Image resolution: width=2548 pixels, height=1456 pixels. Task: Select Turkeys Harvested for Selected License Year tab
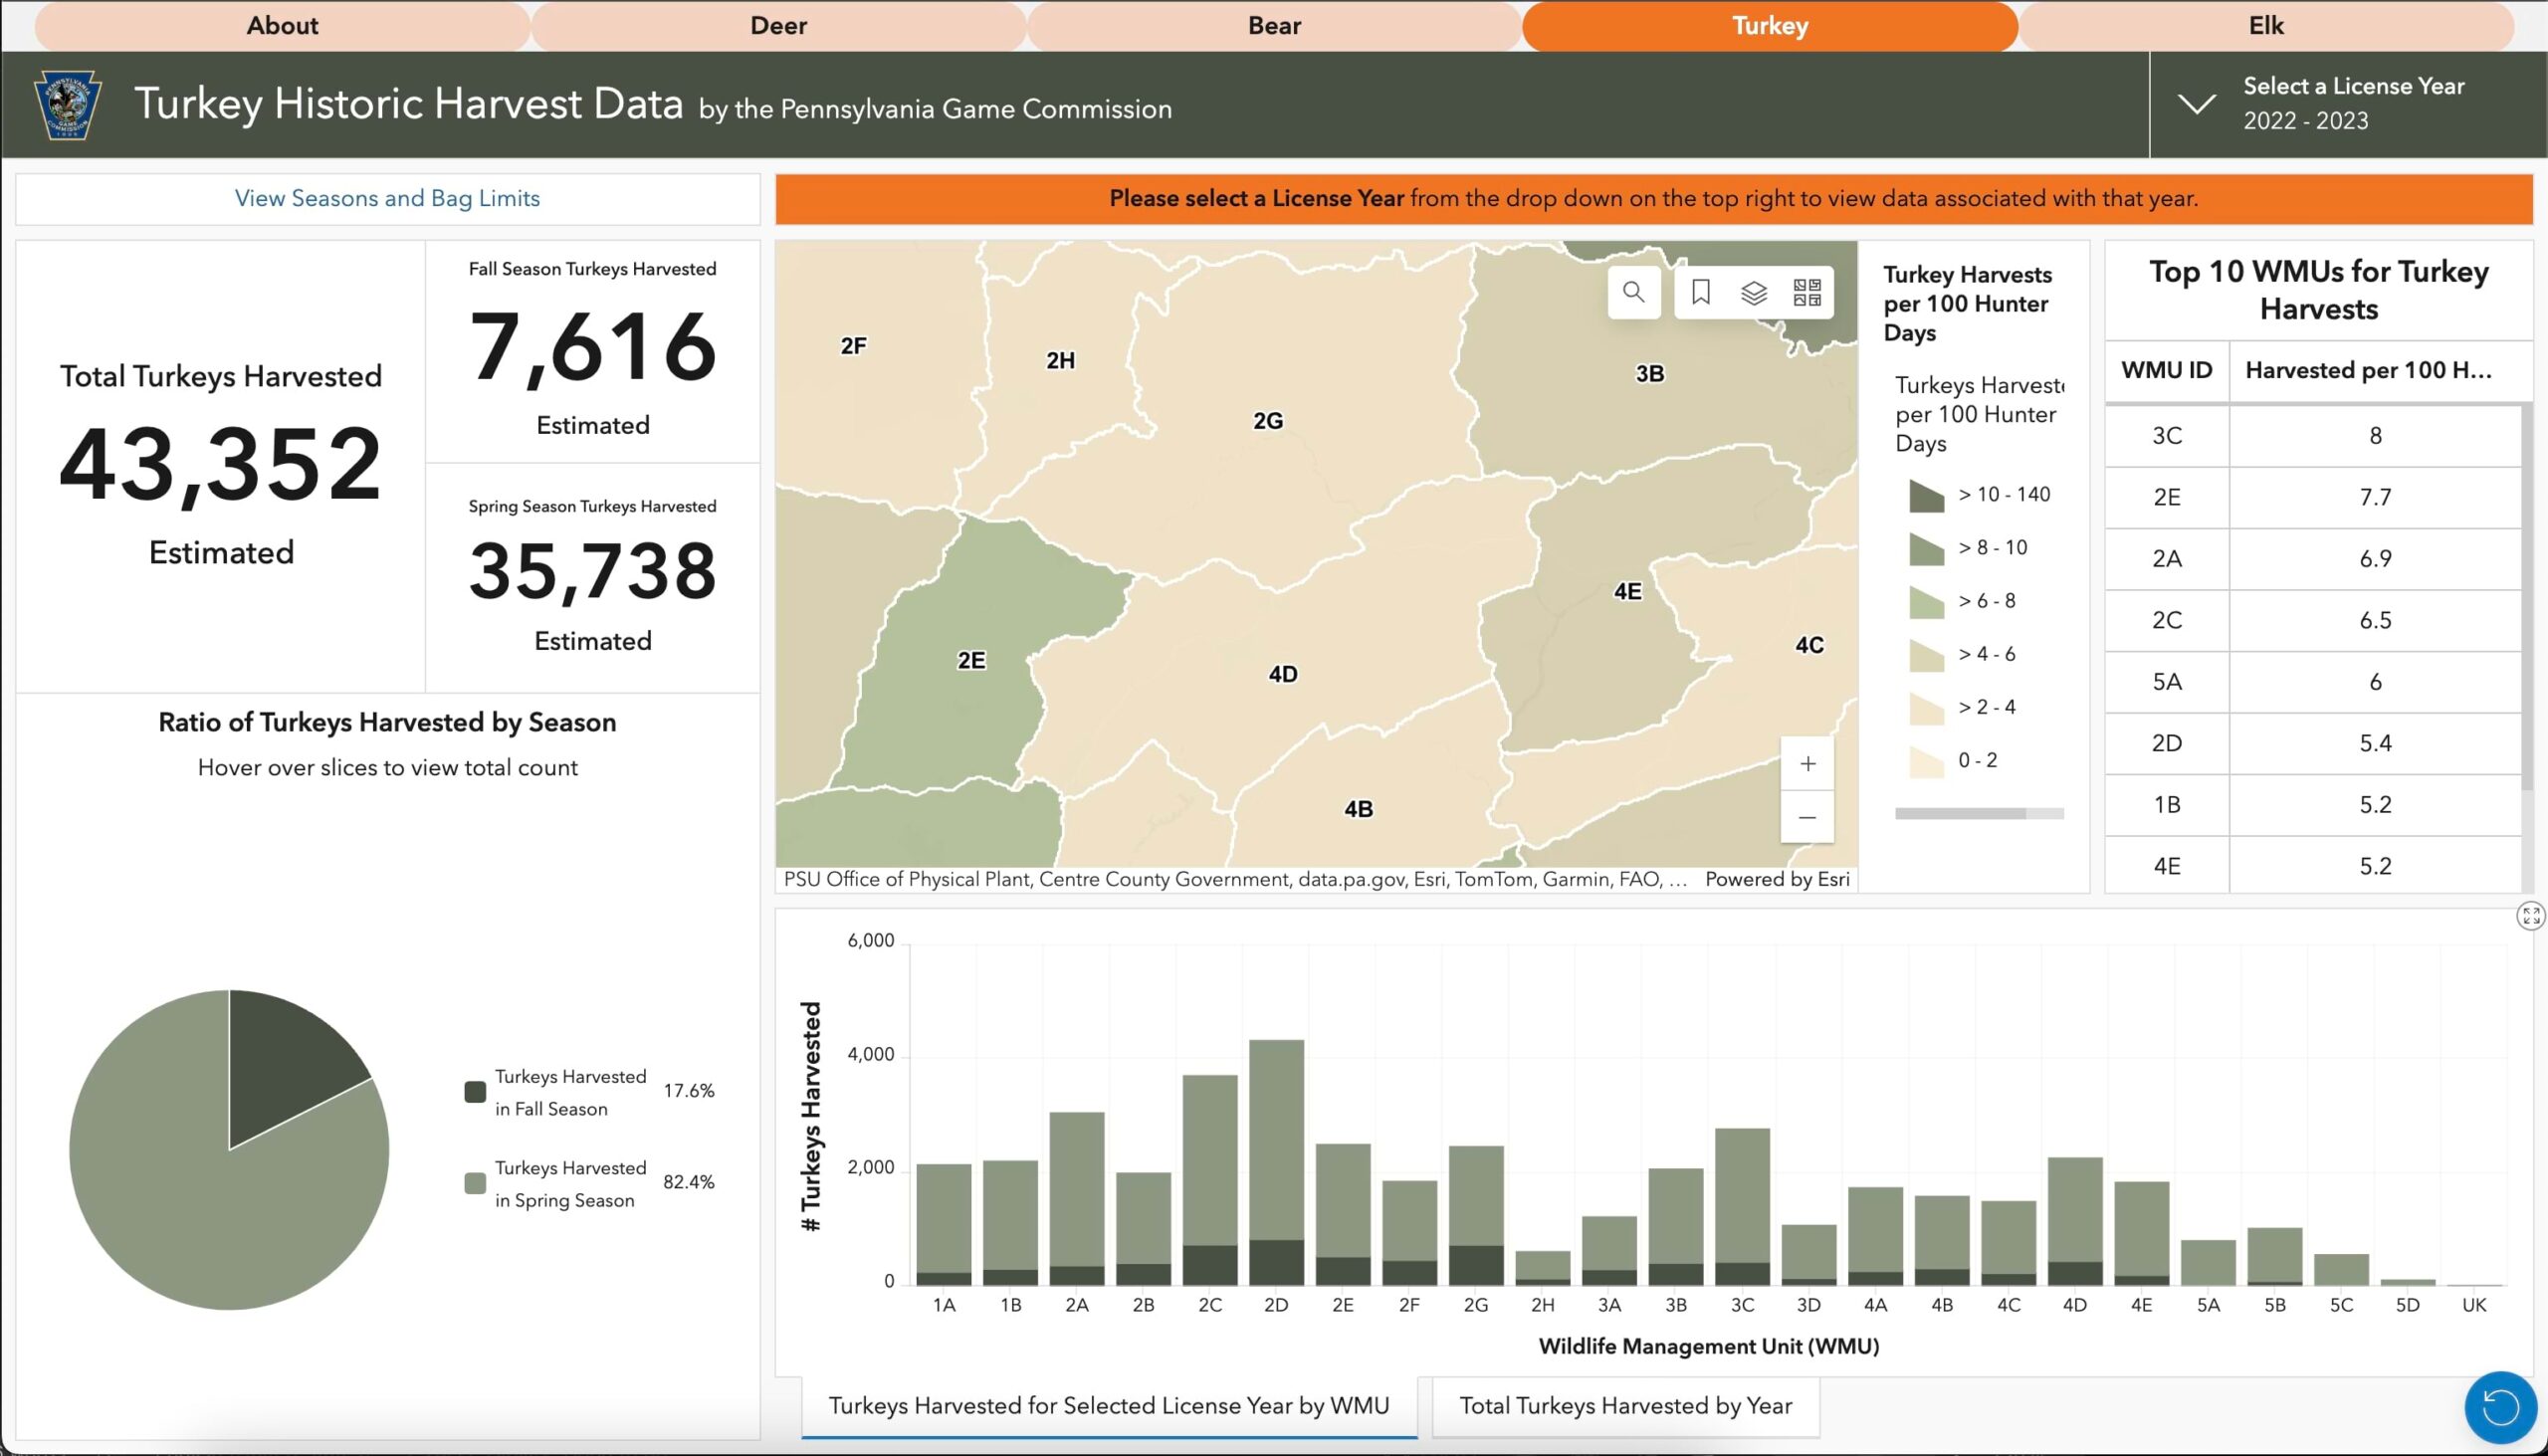point(1108,1406)
